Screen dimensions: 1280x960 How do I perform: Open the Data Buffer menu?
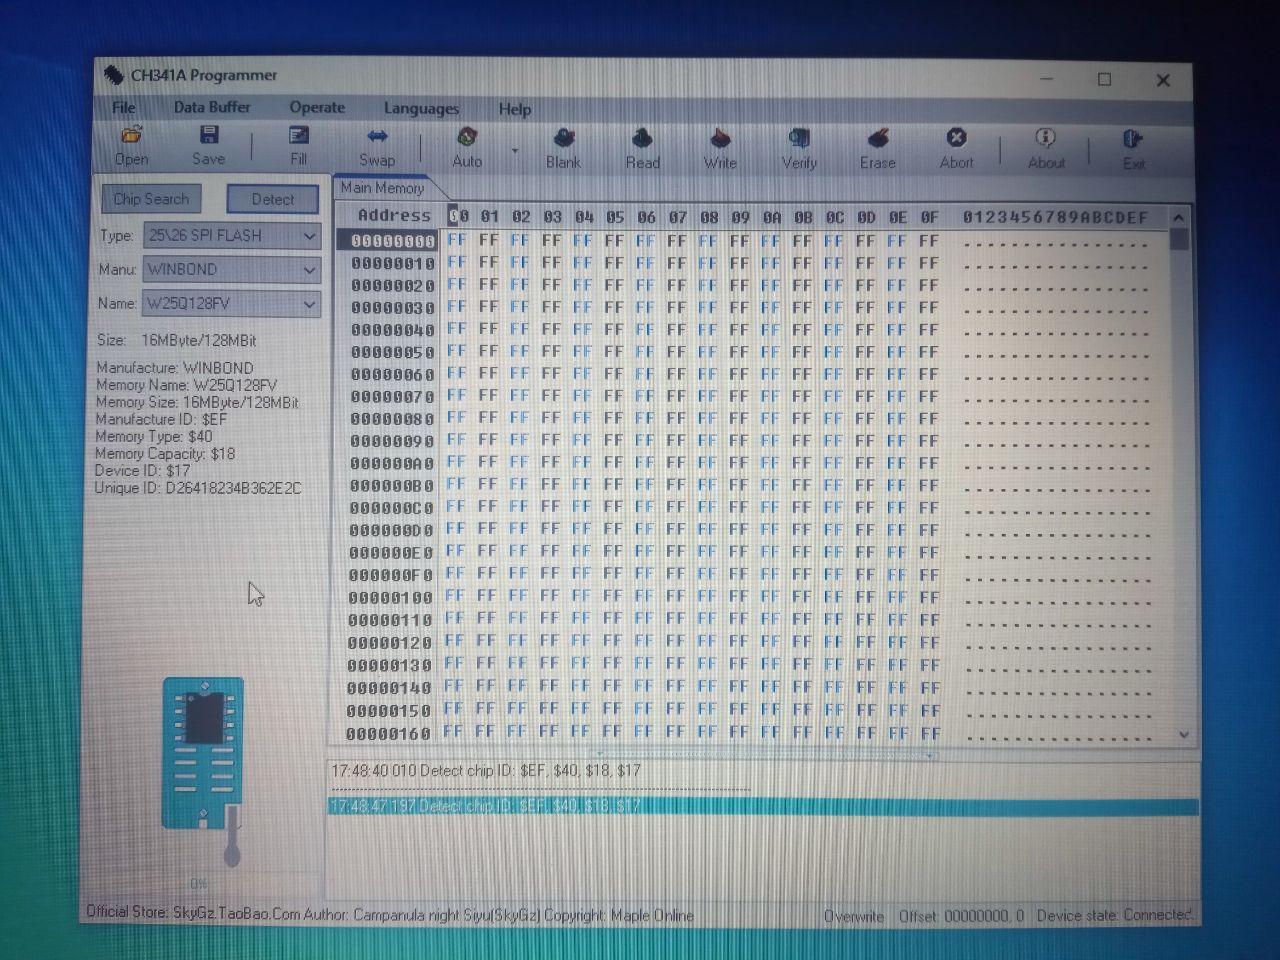[212, 107]
